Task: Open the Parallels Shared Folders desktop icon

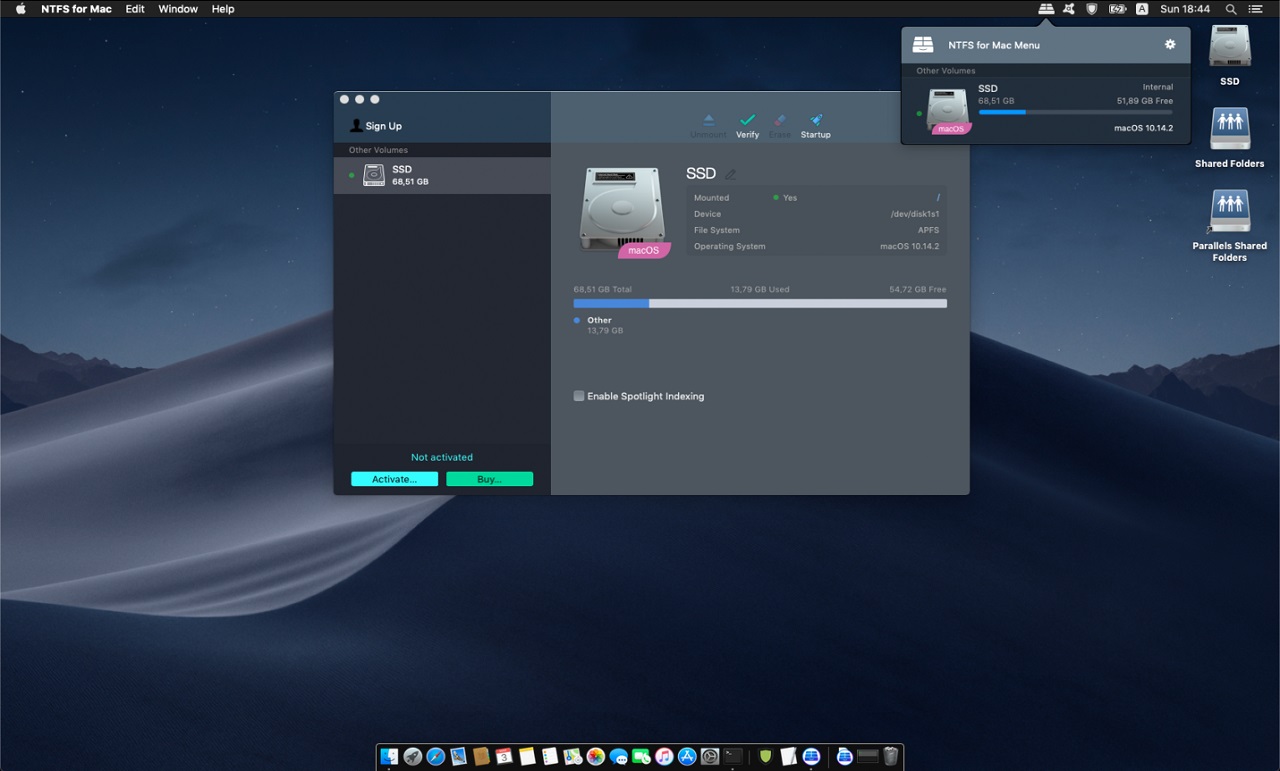Action: pyautogui.click(x=1229, y=213)
